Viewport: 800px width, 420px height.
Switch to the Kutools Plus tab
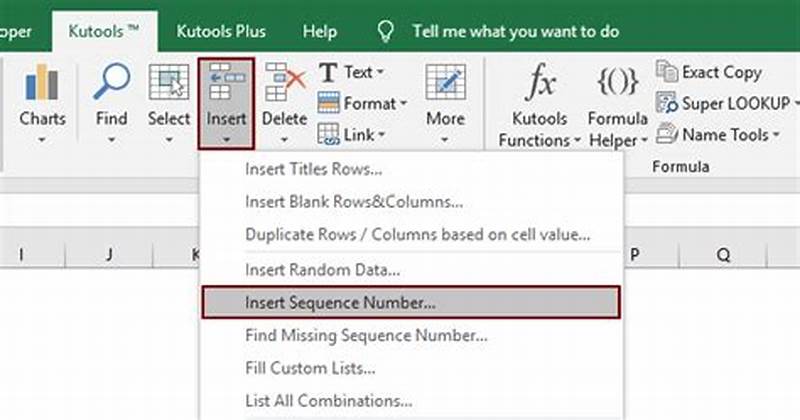pyautogui.click(x=221, y=31)
